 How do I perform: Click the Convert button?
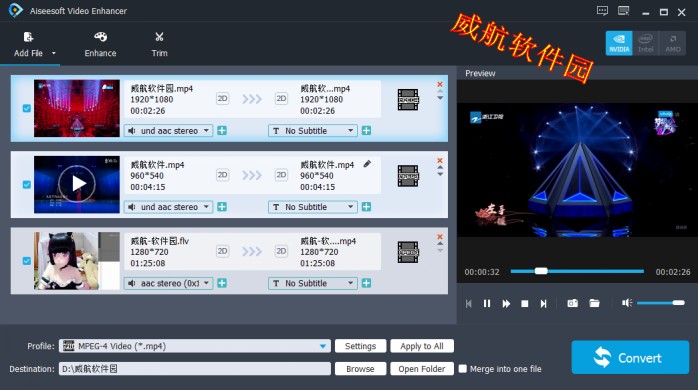(x=630, y=357)
